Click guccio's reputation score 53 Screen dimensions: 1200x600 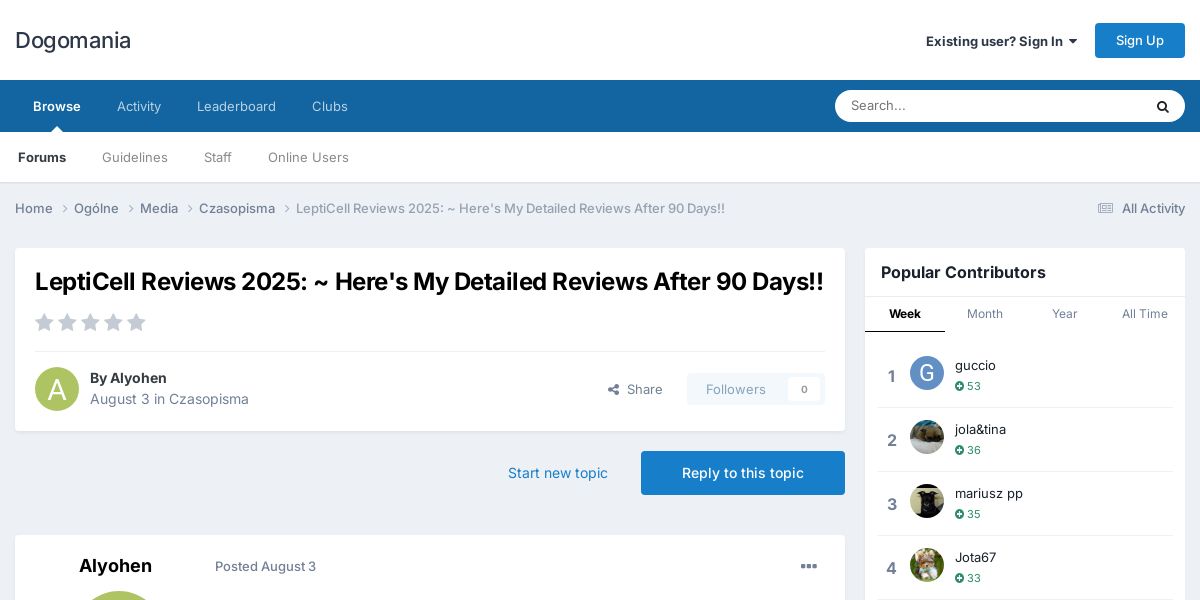(968, 386)
